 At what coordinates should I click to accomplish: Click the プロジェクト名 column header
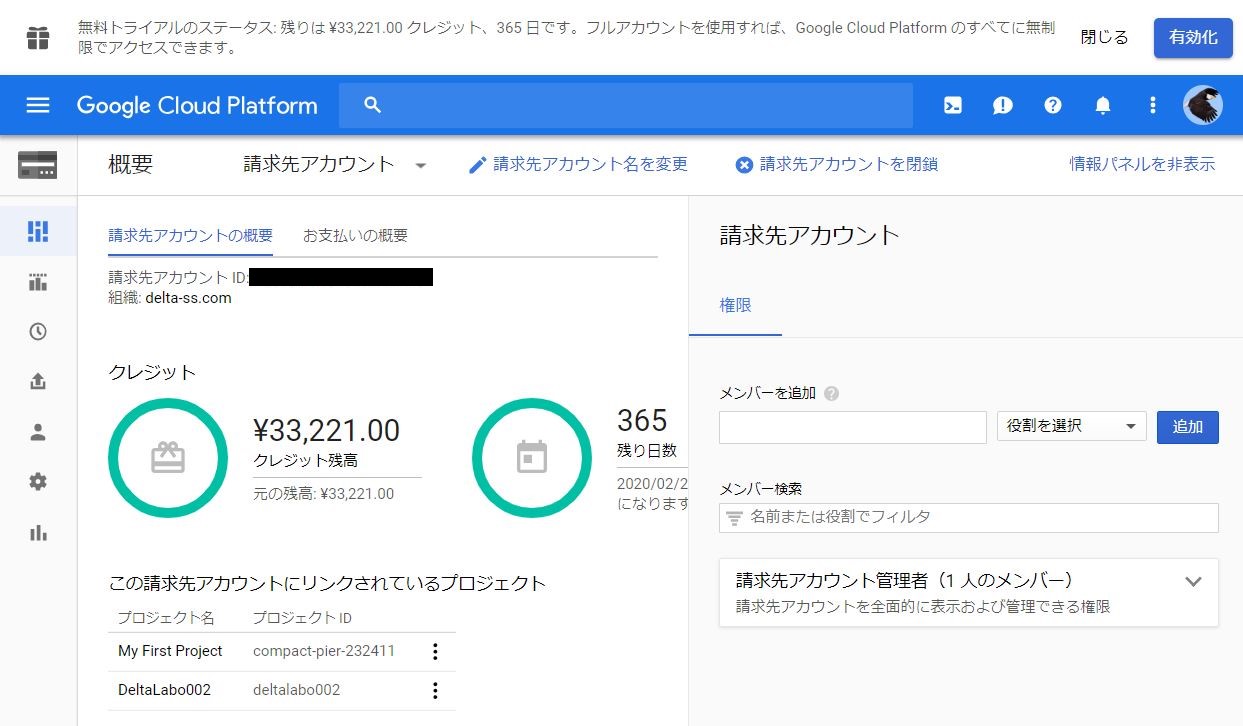click(166, 618)
